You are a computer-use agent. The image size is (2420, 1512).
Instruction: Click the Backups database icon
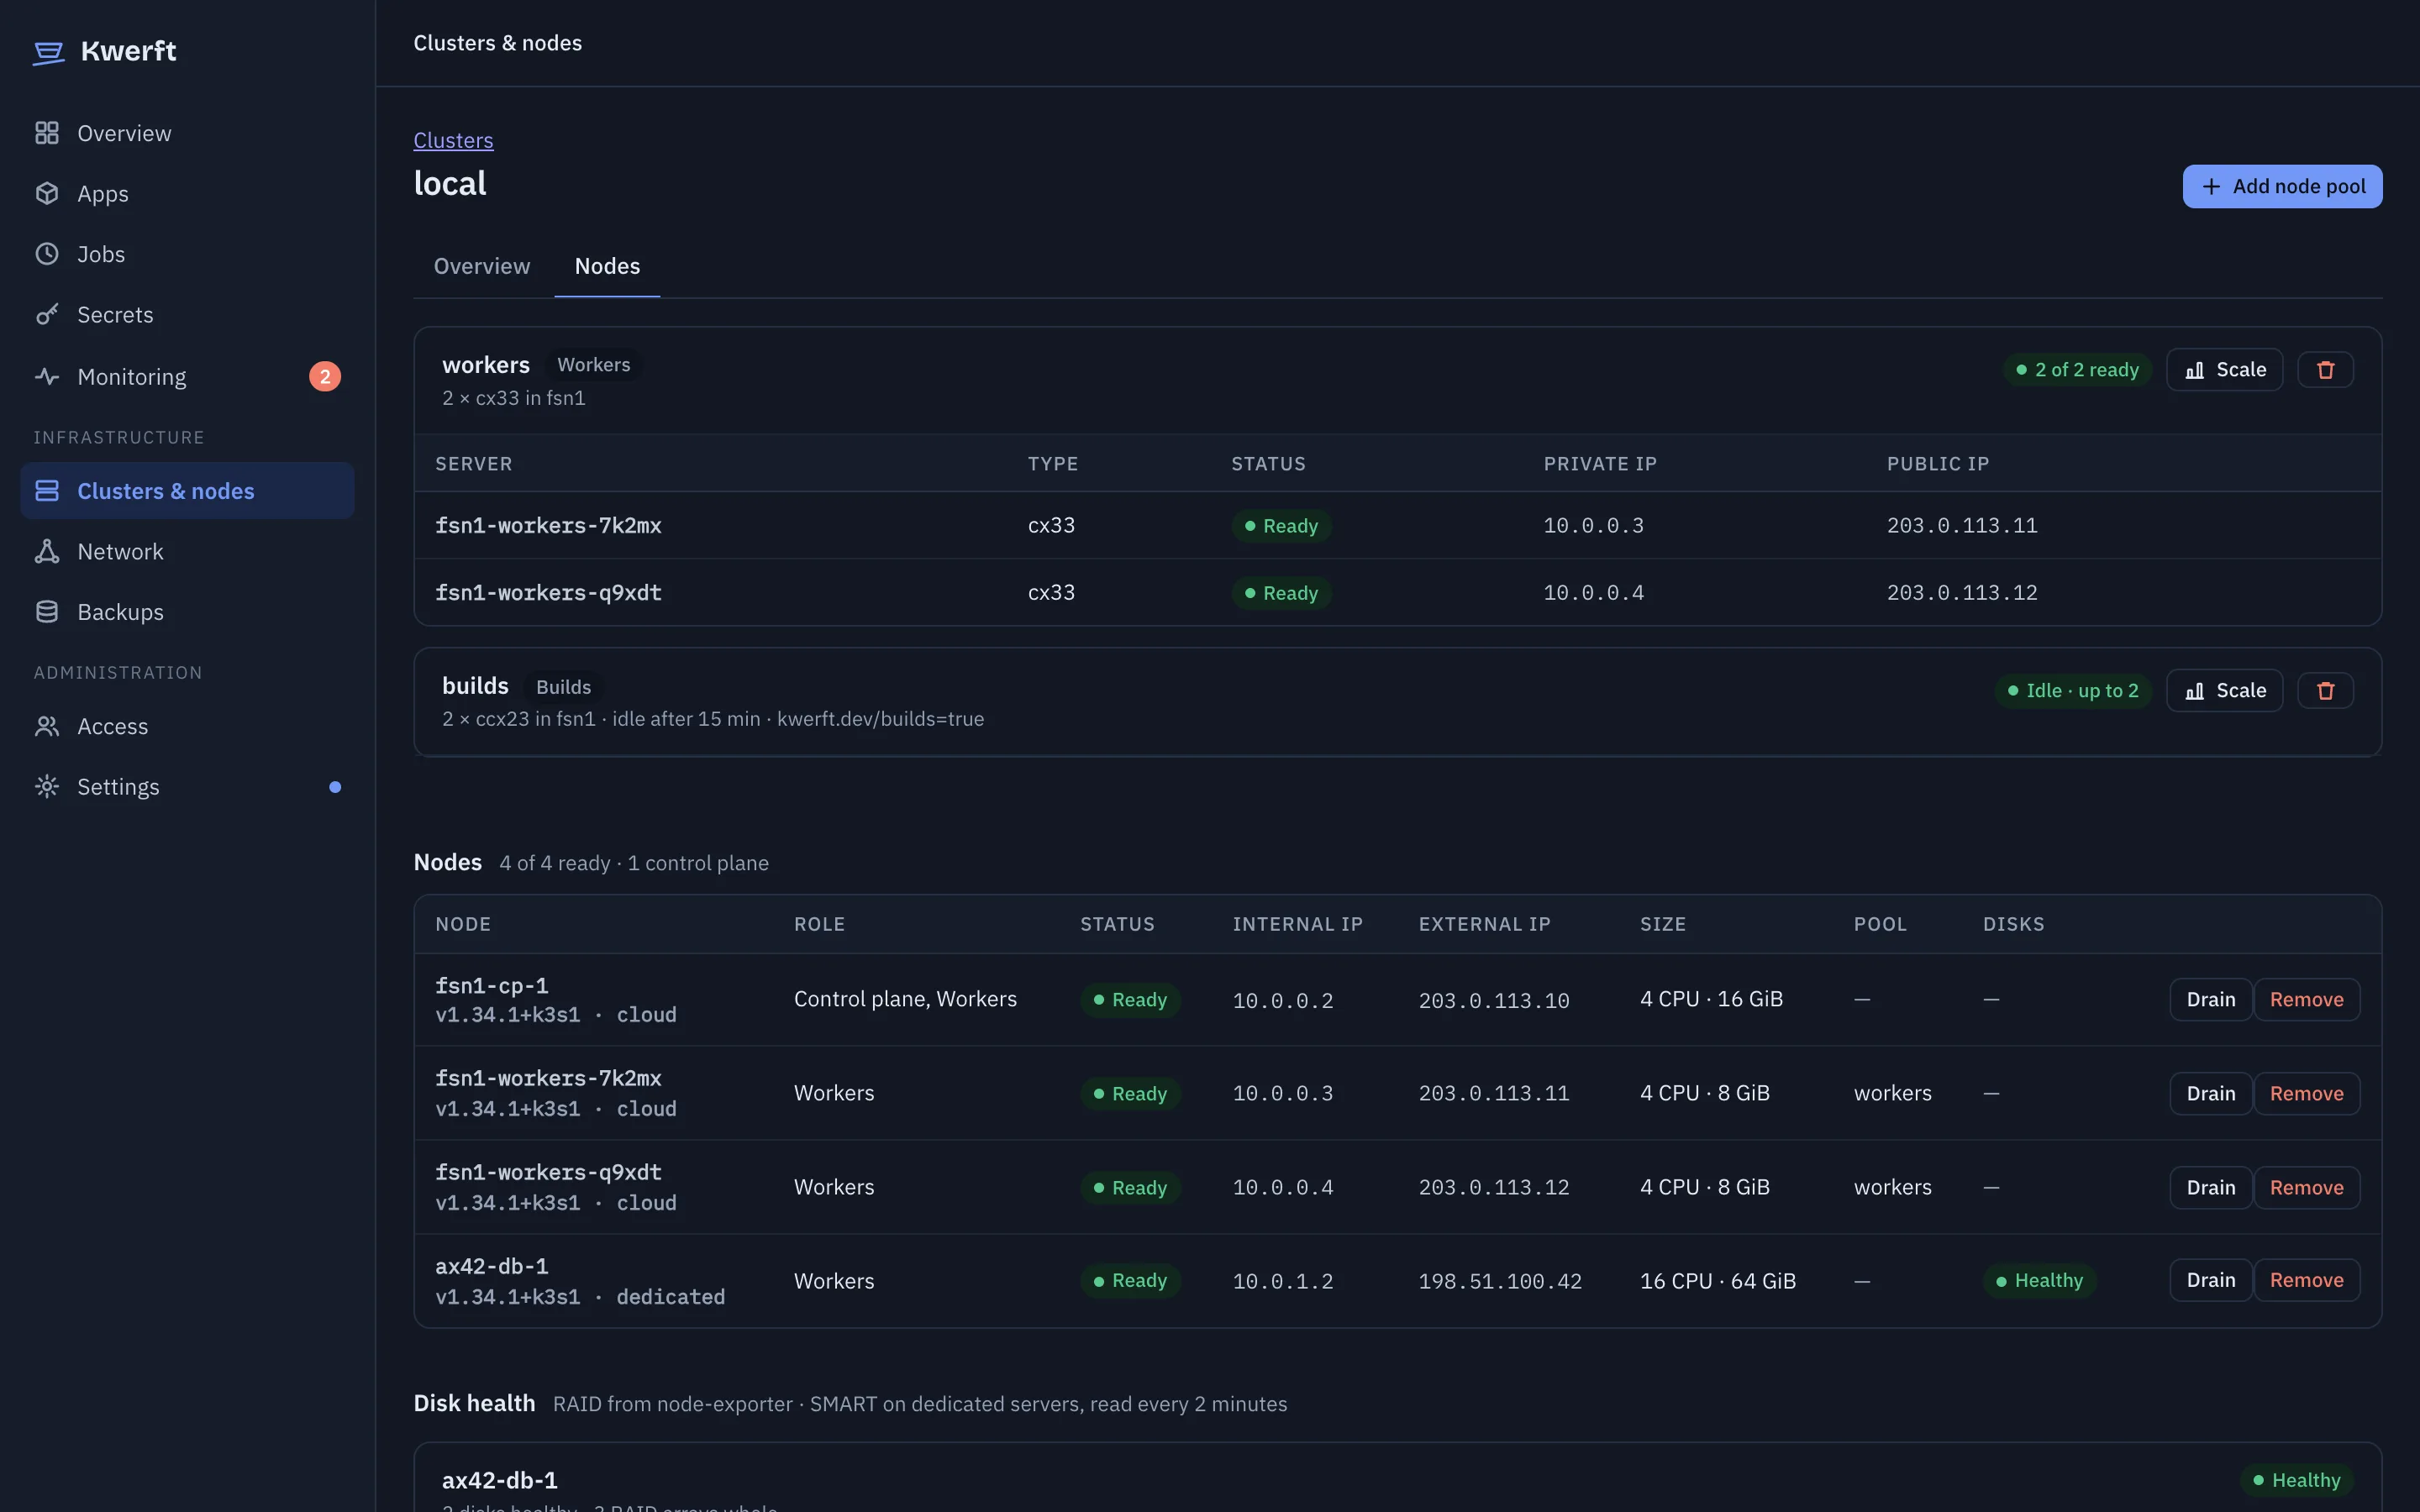pos(47,612)
